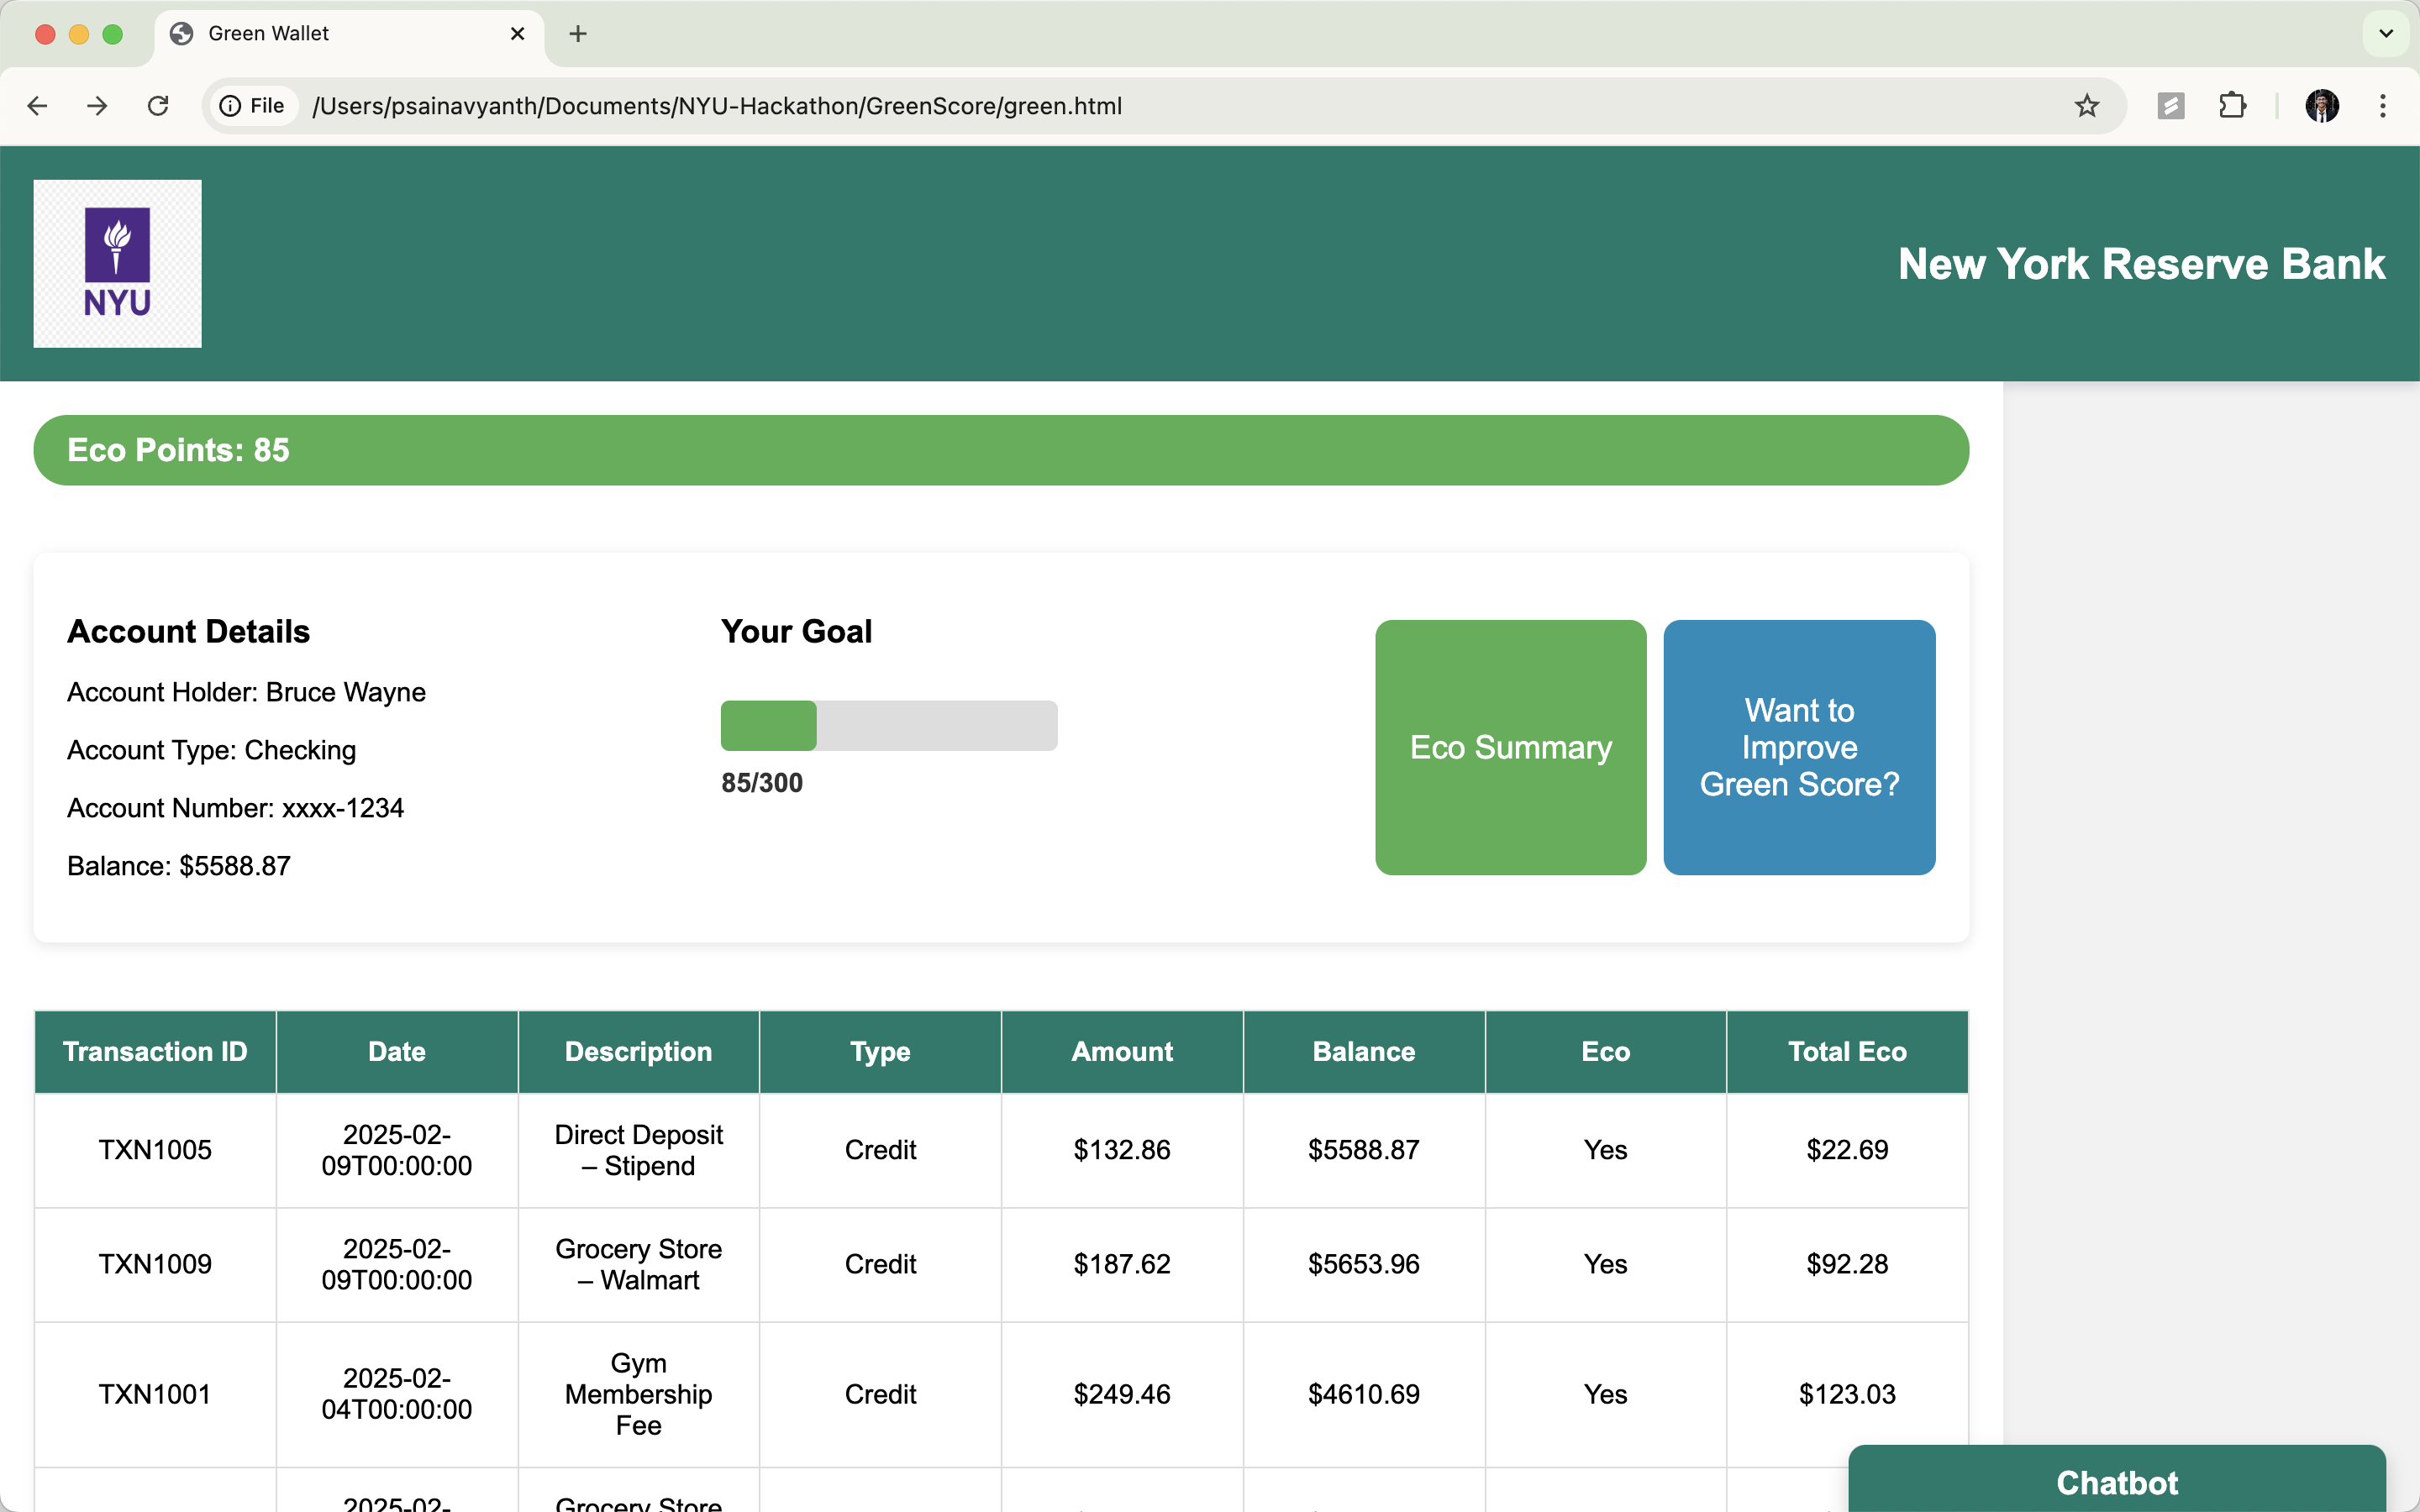2420x1512 pixels.
Task: Expand the tab search dropdown arrow
Action: pyautogui.click(x=2385, y=34)
